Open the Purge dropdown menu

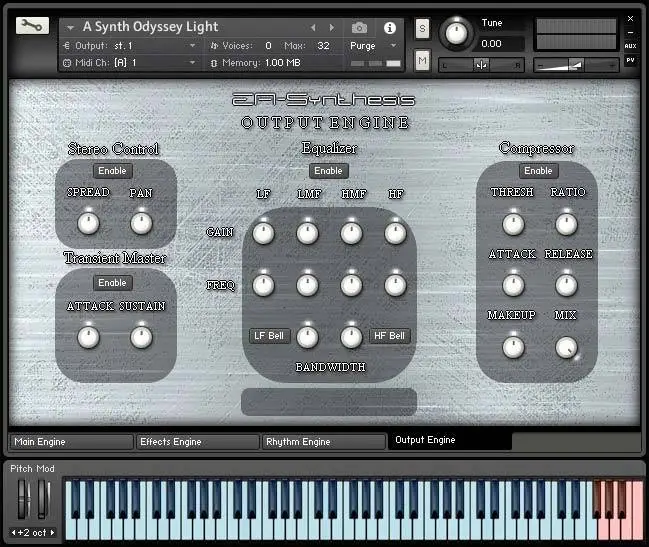373,46
